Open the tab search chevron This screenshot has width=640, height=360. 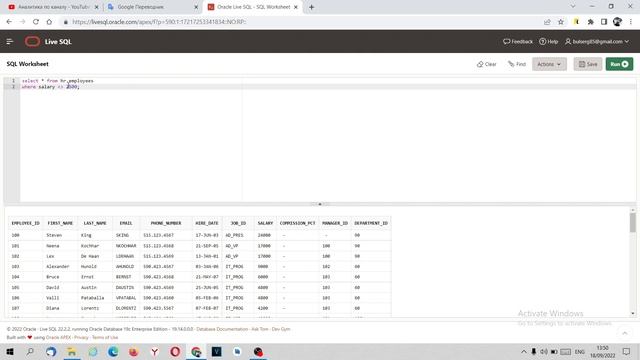[x=573, y=7]
